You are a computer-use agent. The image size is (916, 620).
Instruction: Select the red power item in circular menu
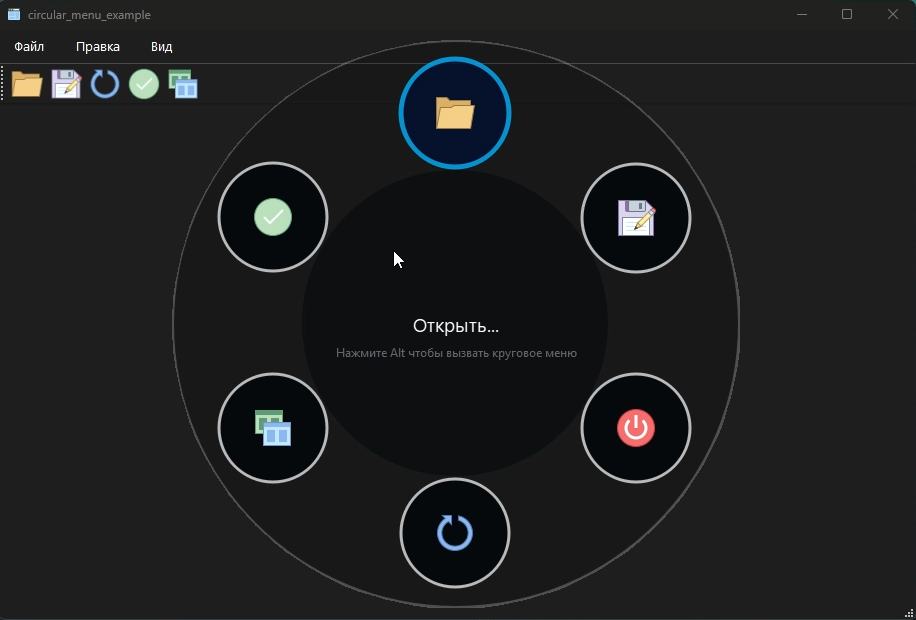coord(636,428)
